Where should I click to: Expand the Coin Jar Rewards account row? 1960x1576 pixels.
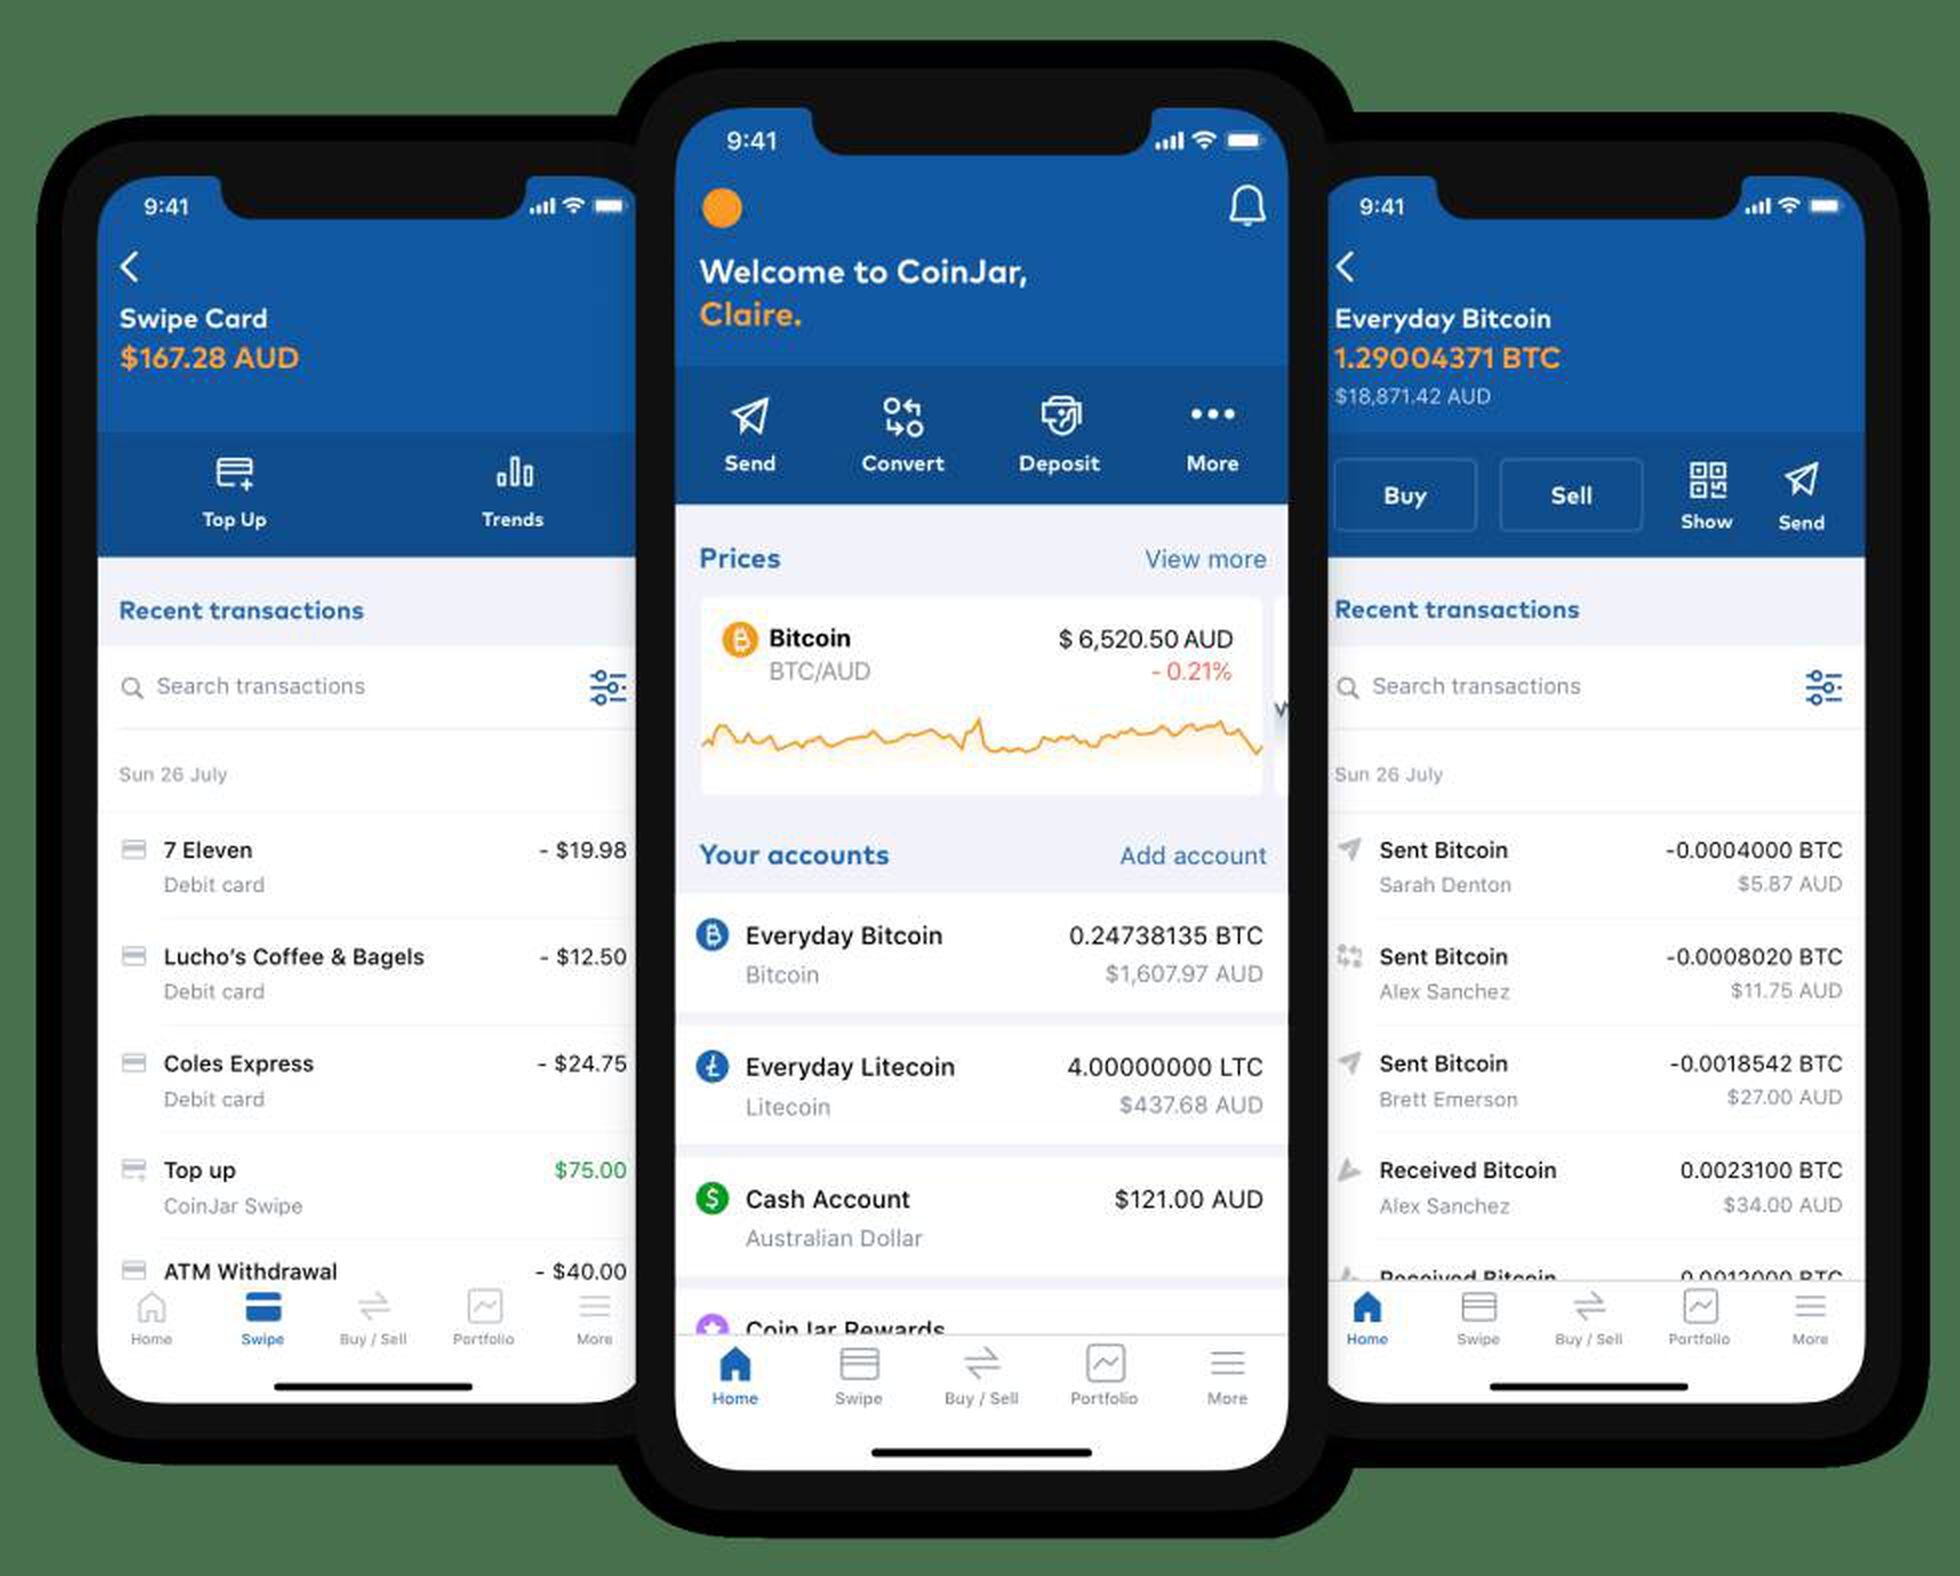tap(978, 1319)
